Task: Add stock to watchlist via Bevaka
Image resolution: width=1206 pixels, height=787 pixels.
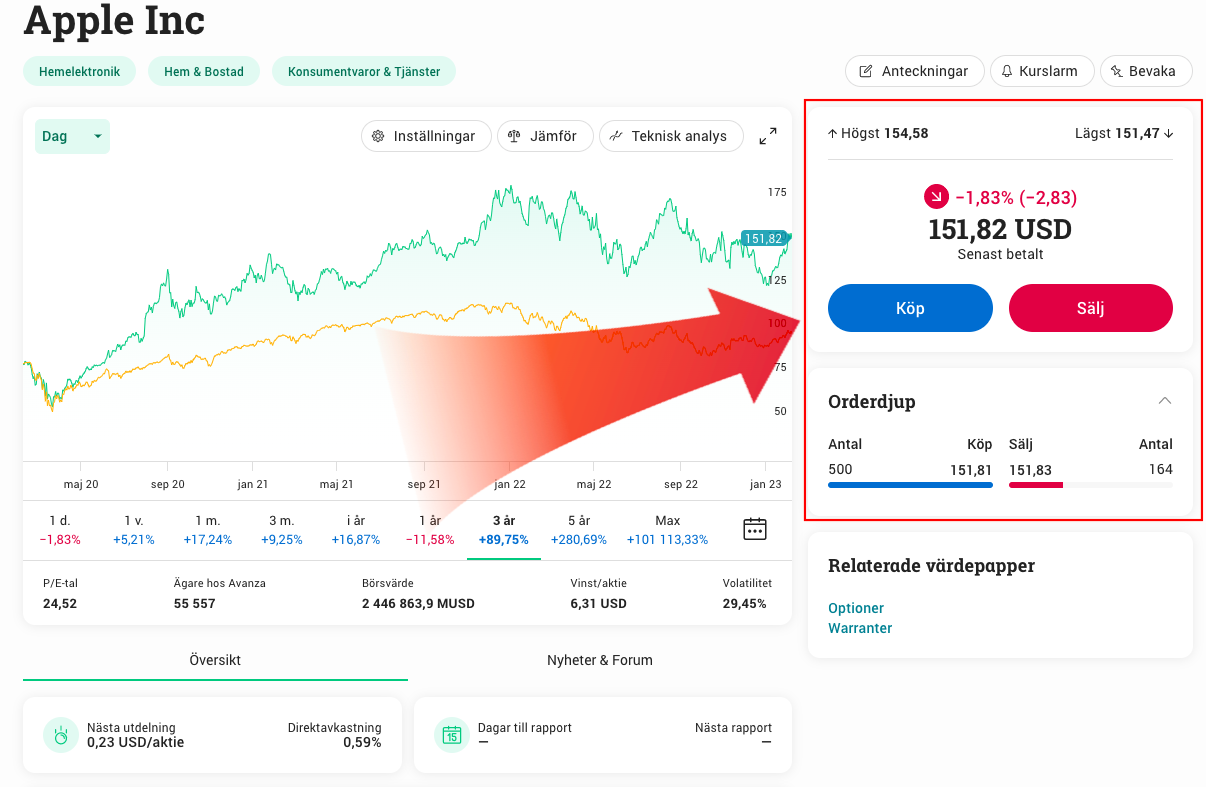Action: pyautogui.click(x=1146, y=71)
